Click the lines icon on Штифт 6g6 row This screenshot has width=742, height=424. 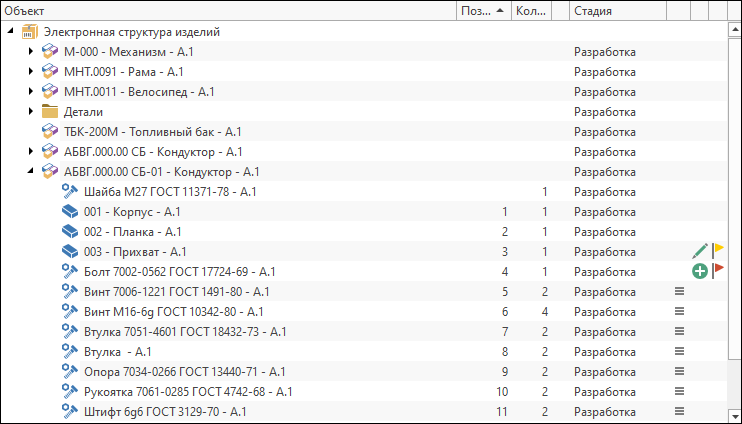[680, 411]
